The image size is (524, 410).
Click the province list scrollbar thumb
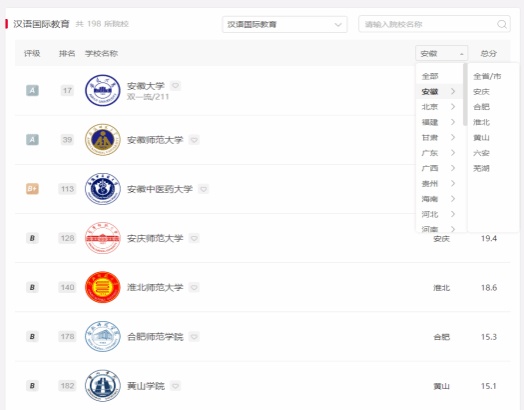point(465,94)
